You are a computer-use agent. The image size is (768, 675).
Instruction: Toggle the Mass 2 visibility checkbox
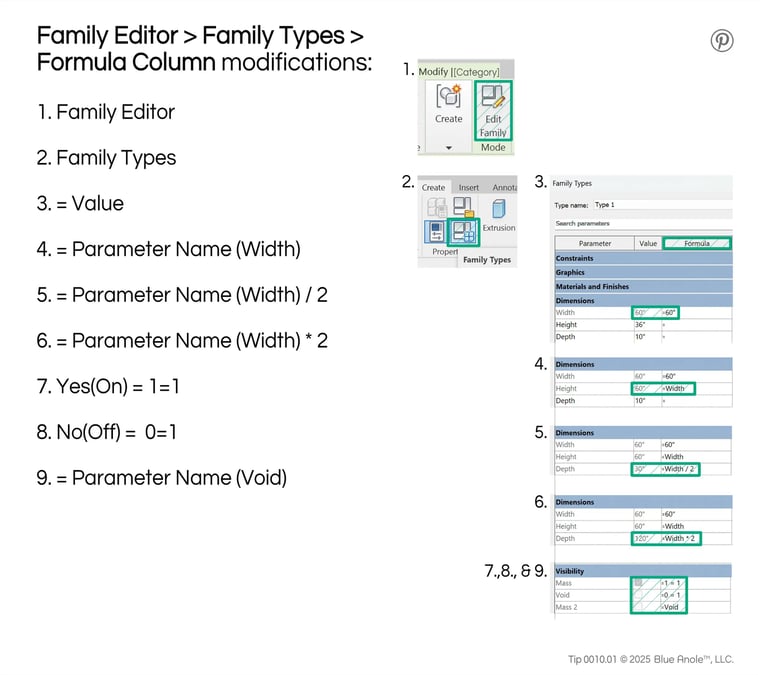click(x=638, y=607)
